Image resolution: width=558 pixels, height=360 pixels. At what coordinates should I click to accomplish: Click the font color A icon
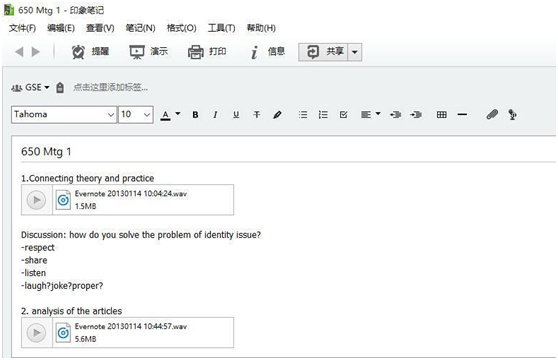tap(165, 115)
